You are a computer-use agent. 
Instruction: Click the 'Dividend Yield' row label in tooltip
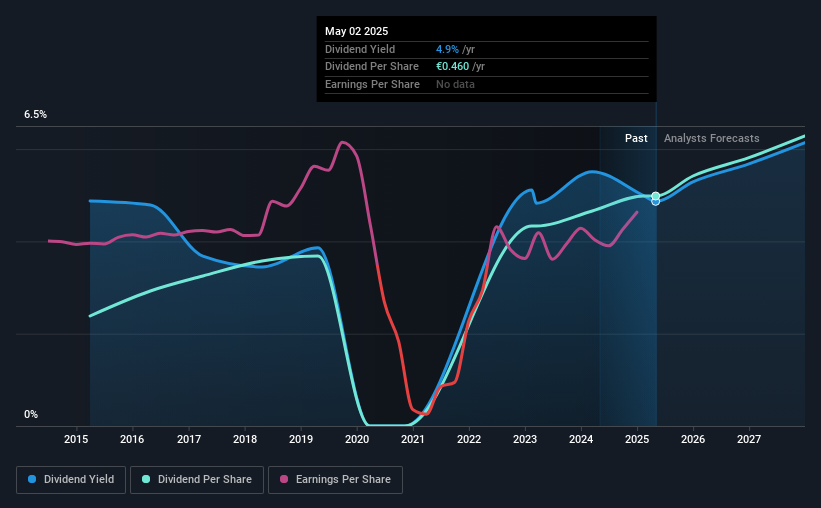click(360, 49)
